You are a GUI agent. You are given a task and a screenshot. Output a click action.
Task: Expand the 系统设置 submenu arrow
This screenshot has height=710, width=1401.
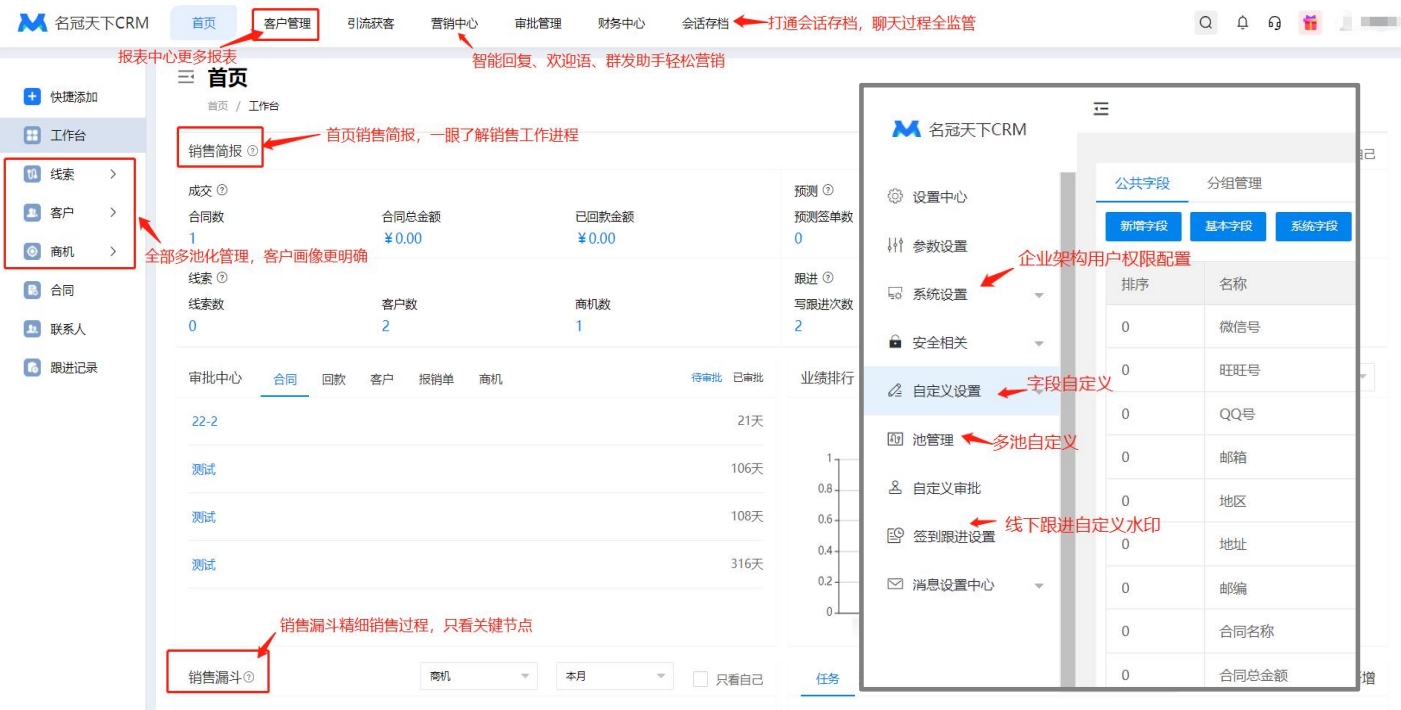pos(1039,296)
